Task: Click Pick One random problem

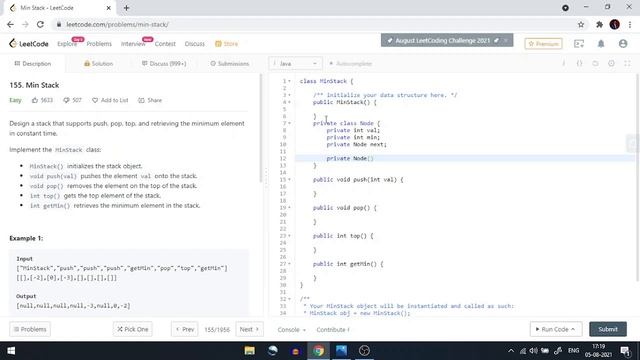Action: [133, 329]
